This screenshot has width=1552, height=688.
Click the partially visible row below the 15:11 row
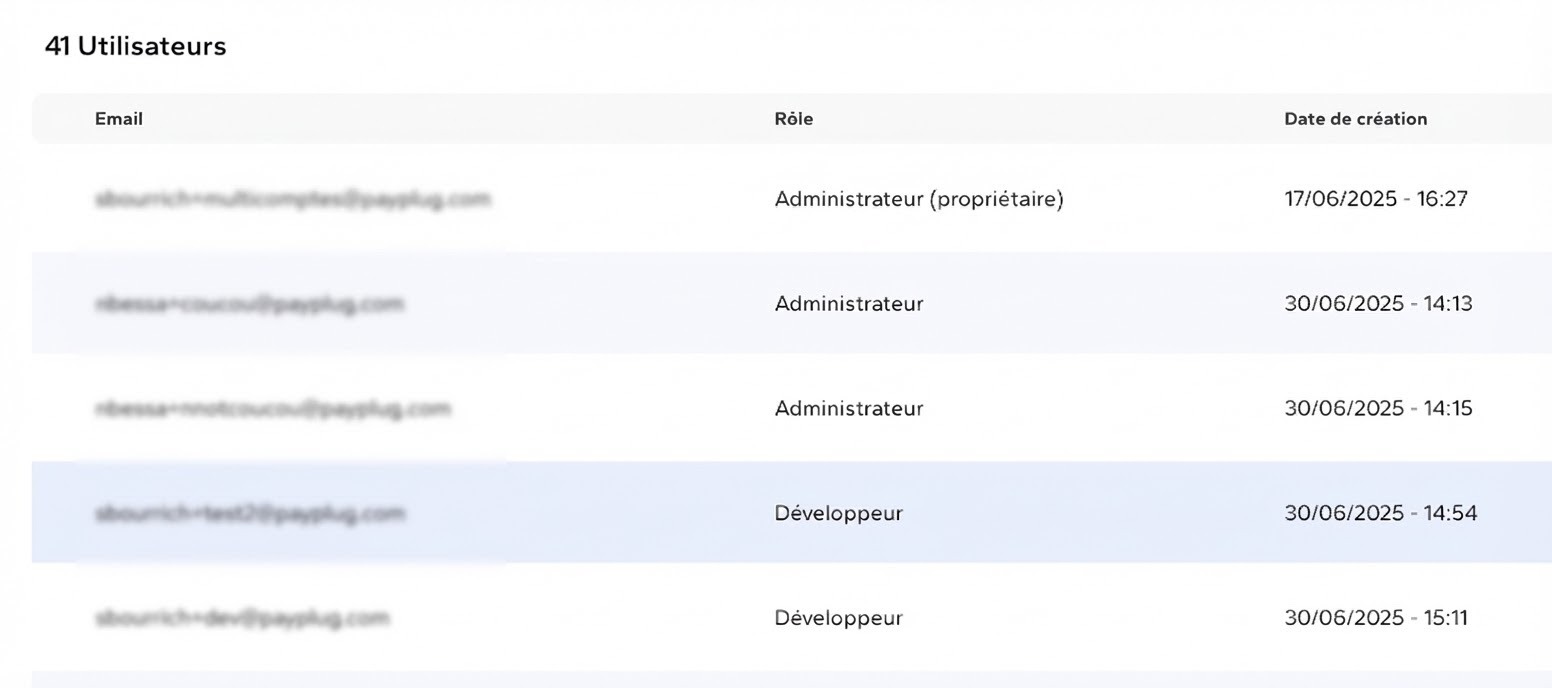pyautogui.click(x=790, y=680)
